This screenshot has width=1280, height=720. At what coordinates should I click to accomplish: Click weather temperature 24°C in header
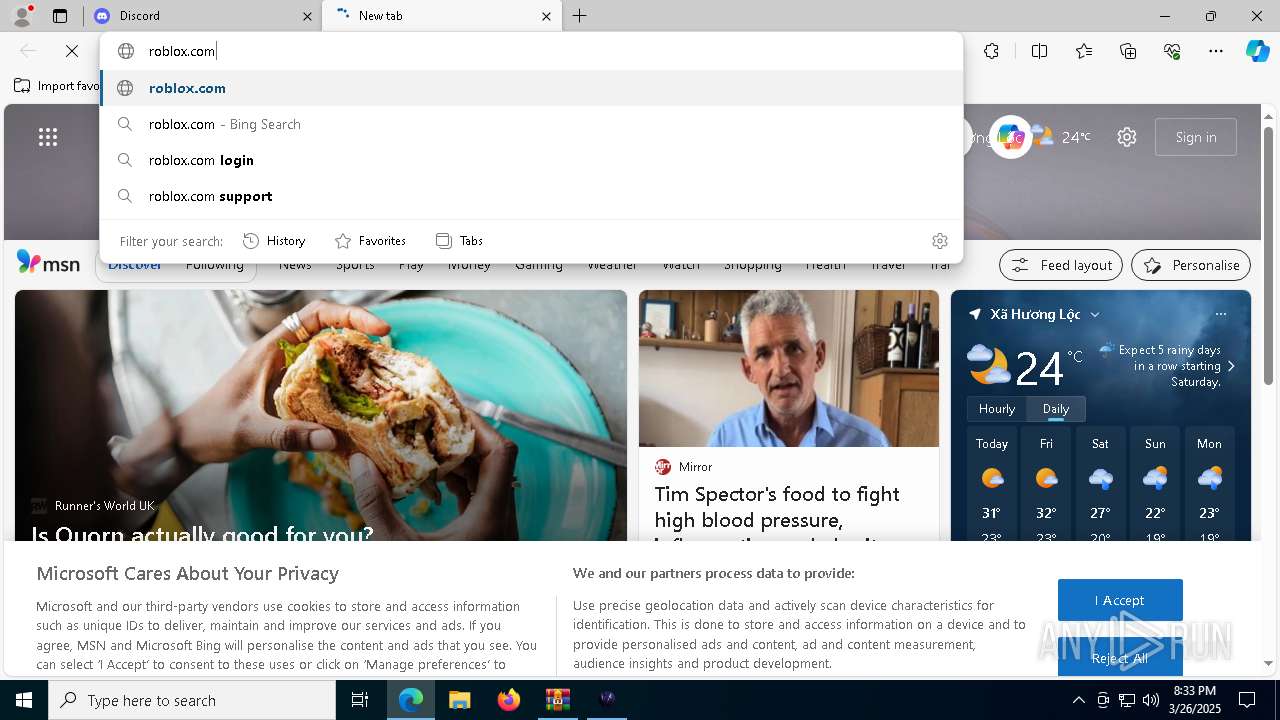1076,137
